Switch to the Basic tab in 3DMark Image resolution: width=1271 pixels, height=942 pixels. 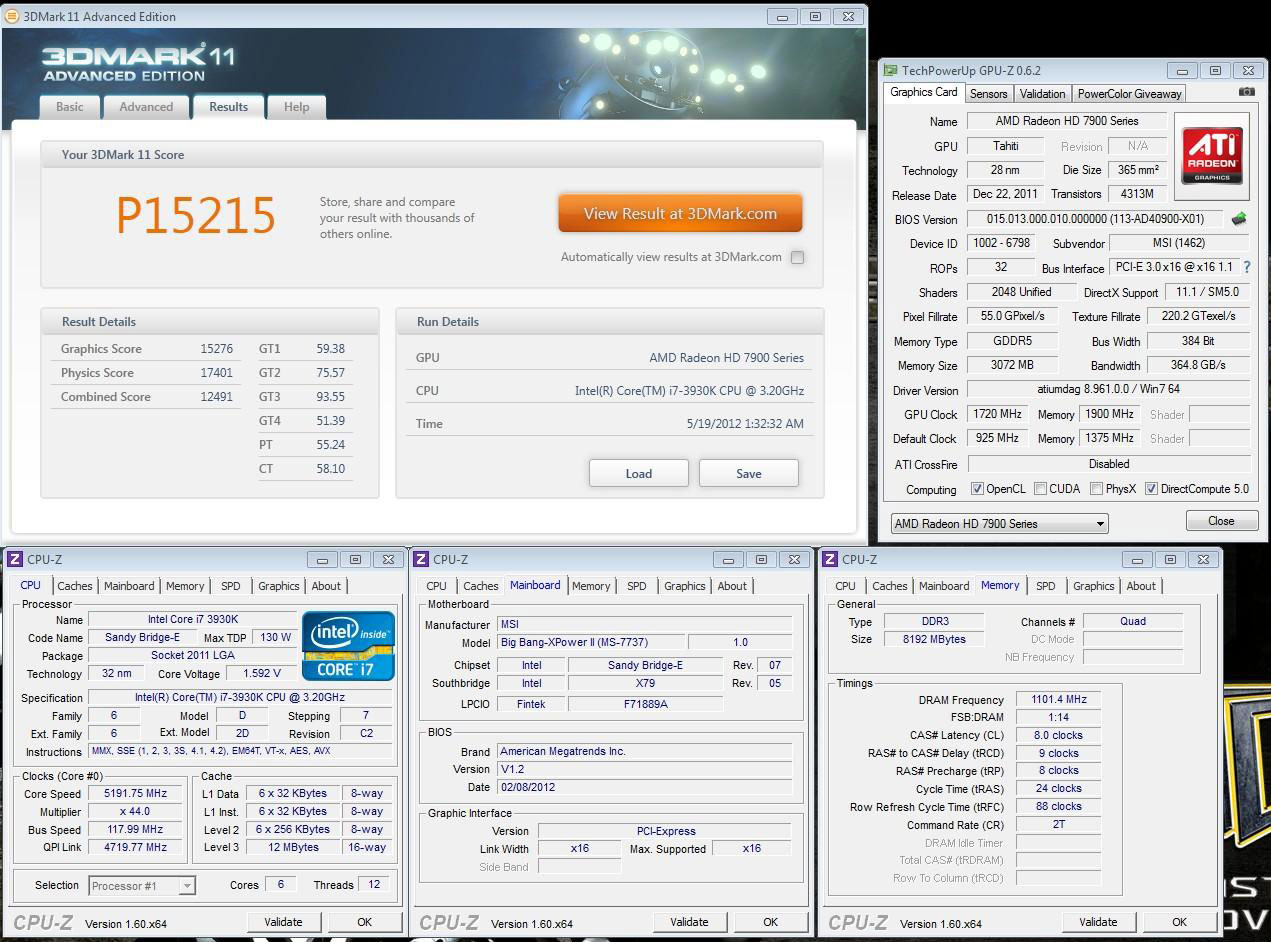point(70,107)
